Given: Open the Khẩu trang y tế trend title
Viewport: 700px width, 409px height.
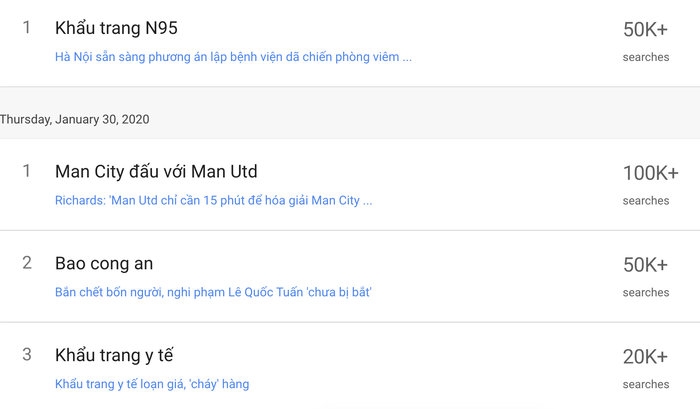Looking at the screenshot, I should tap(114, 355).
